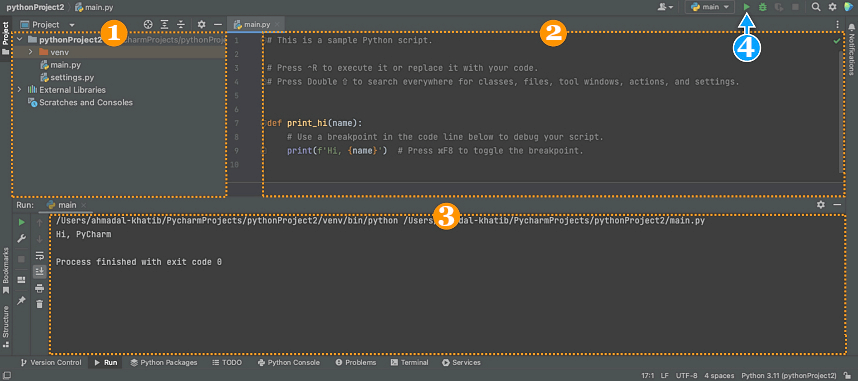This screenshot has width=858, height=381.
Task: Open Search Everywhere magnifier icon
Action: point(816,7)
